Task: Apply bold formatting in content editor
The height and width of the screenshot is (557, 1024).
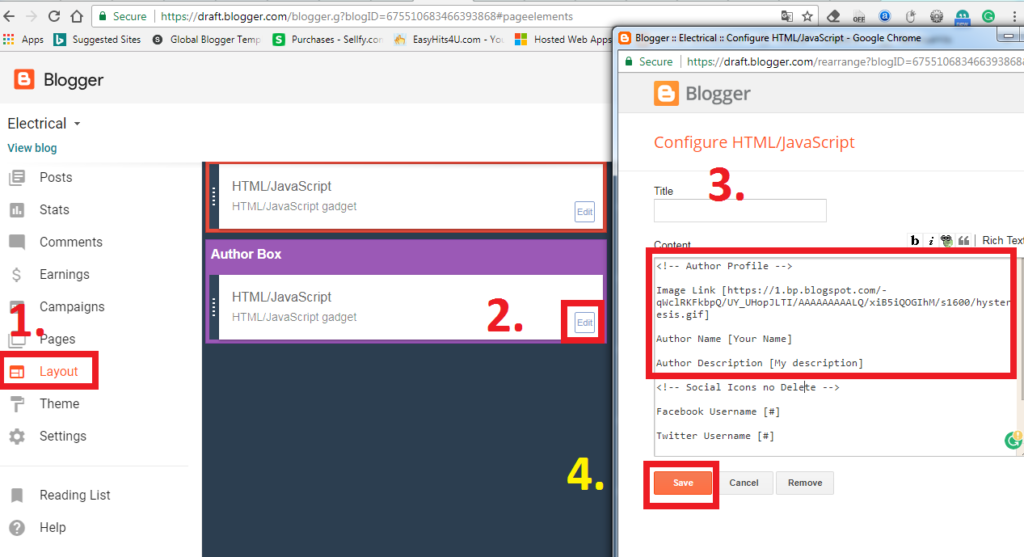Action: 914,241
